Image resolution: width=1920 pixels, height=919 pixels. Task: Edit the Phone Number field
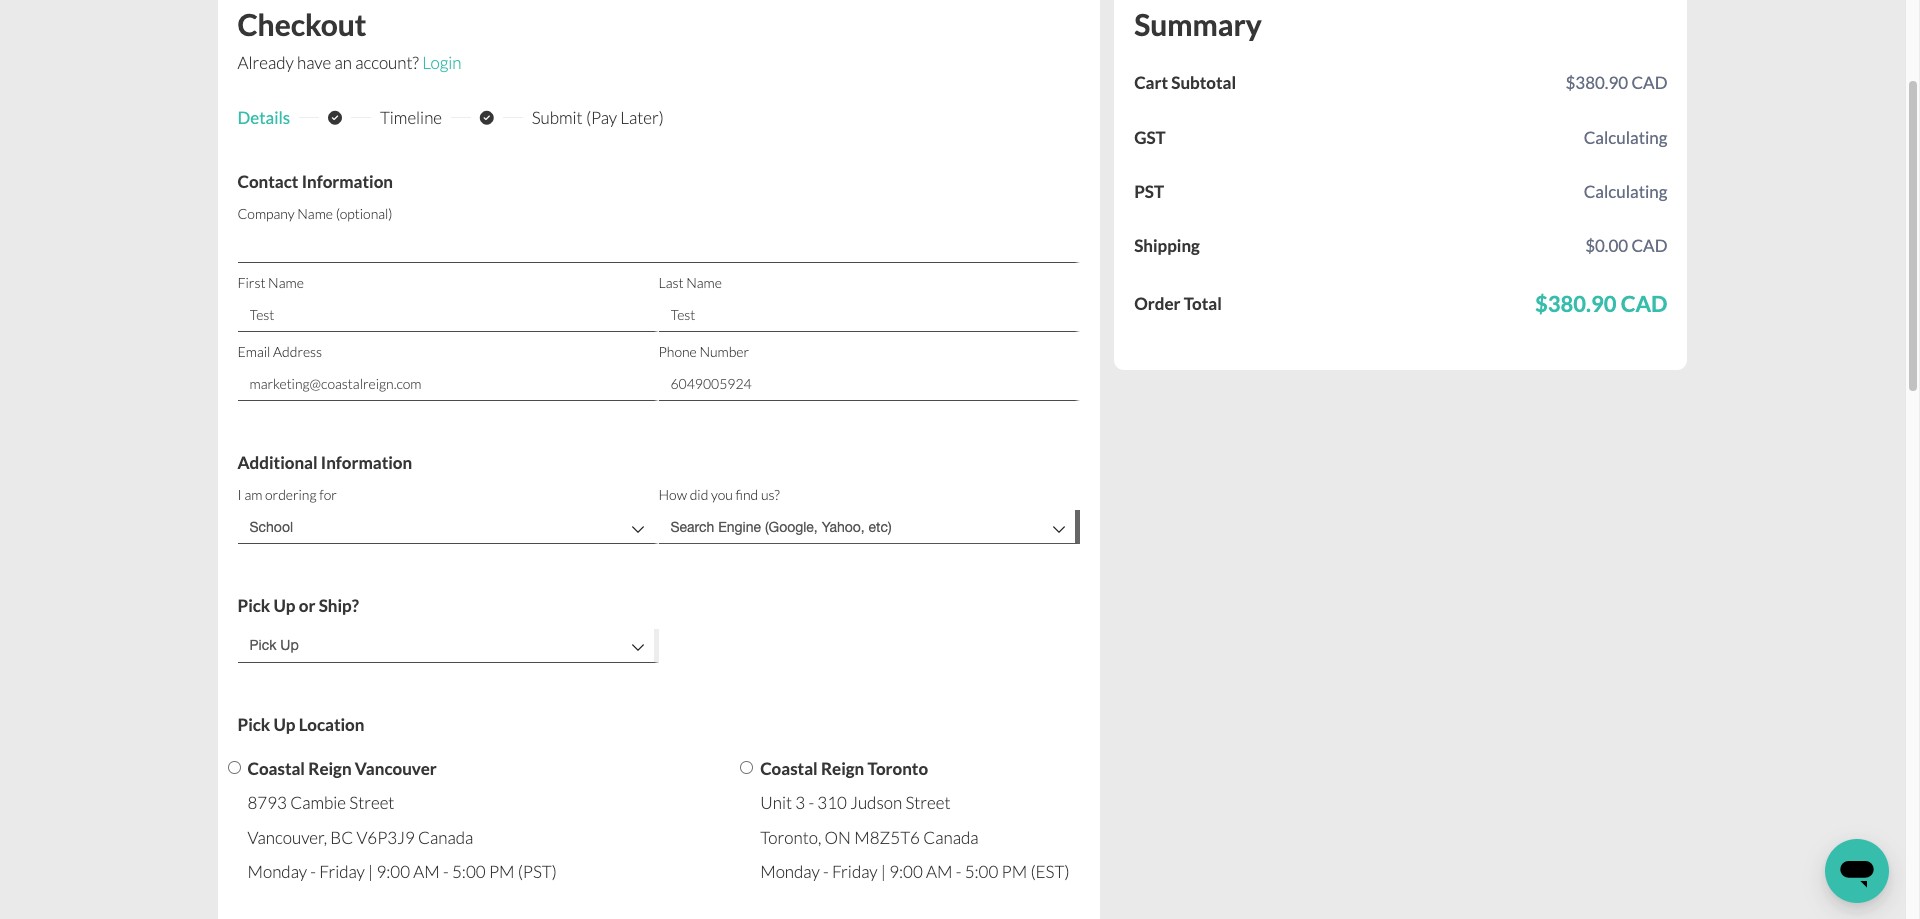(867, 384)
